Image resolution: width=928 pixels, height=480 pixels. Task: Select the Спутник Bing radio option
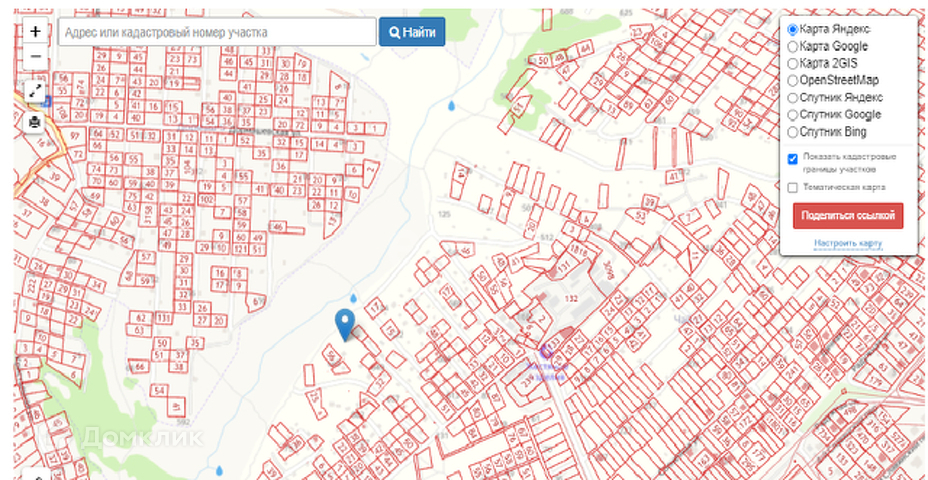tap(792, 132)
